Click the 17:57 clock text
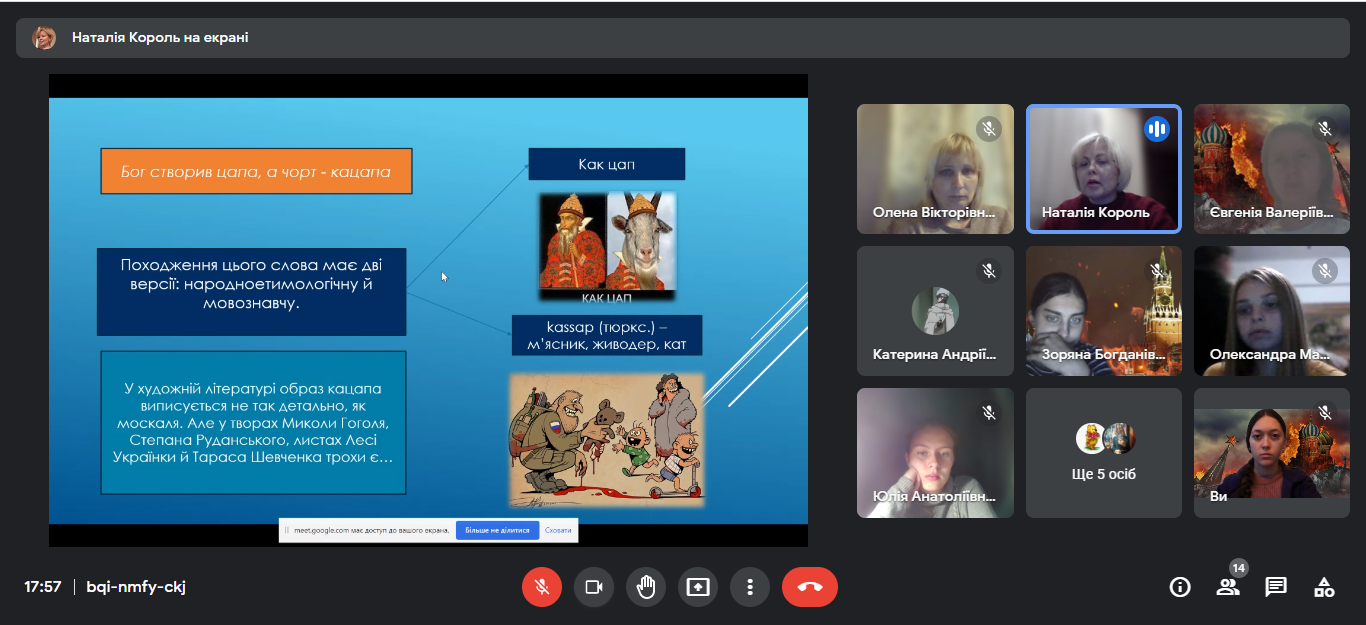 coord(43,587)
